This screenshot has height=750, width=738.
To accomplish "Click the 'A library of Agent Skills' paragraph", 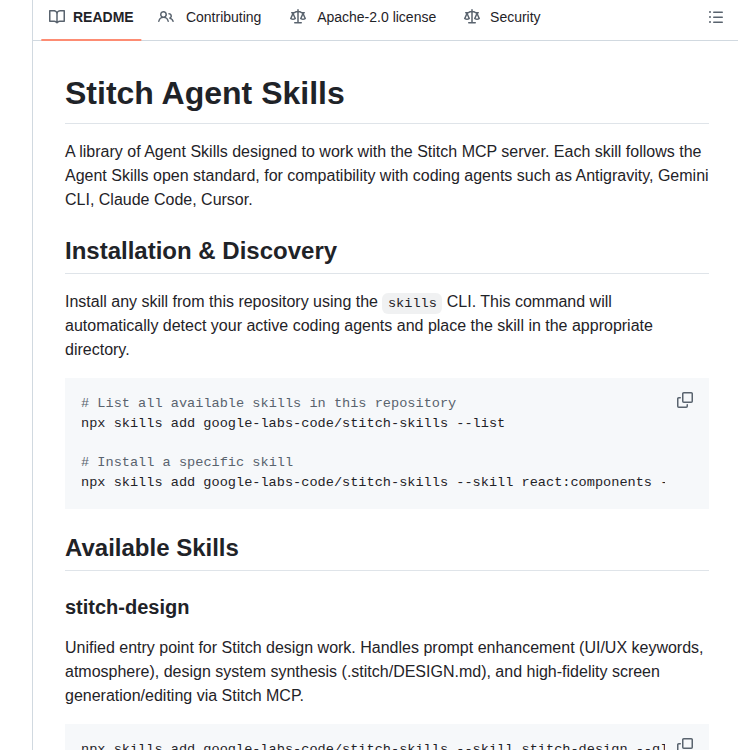I will point(386,176).
